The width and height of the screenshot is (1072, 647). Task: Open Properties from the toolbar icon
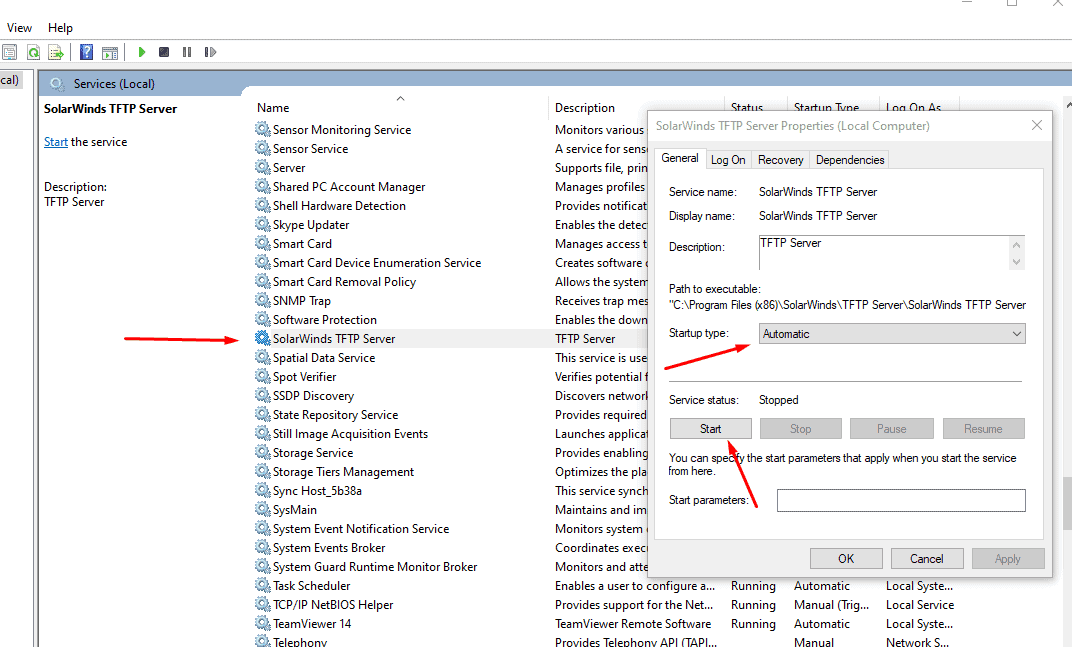click(x=110, y=51)
